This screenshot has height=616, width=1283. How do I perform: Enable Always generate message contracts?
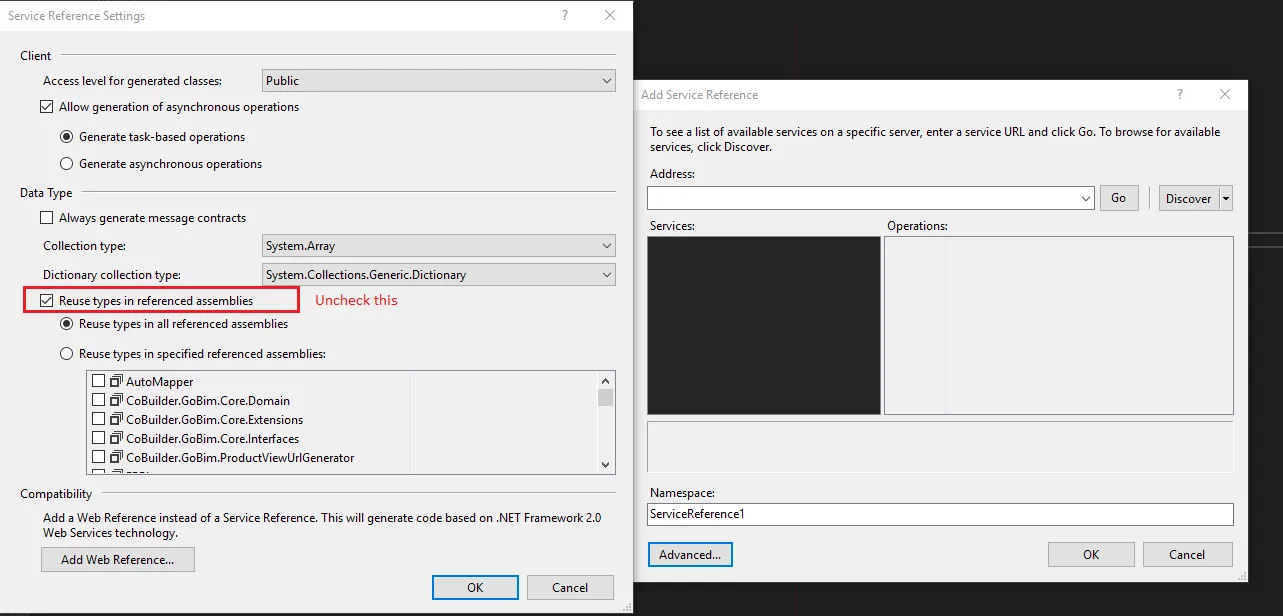point(47,218)
